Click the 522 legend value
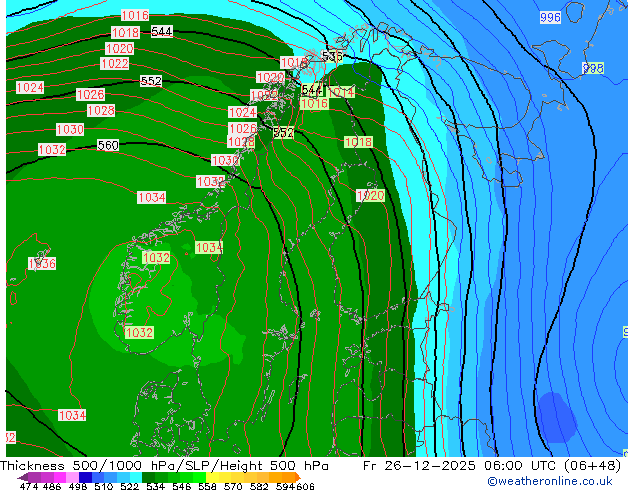This screenshot has width=634, height=490. click(129, 486)
